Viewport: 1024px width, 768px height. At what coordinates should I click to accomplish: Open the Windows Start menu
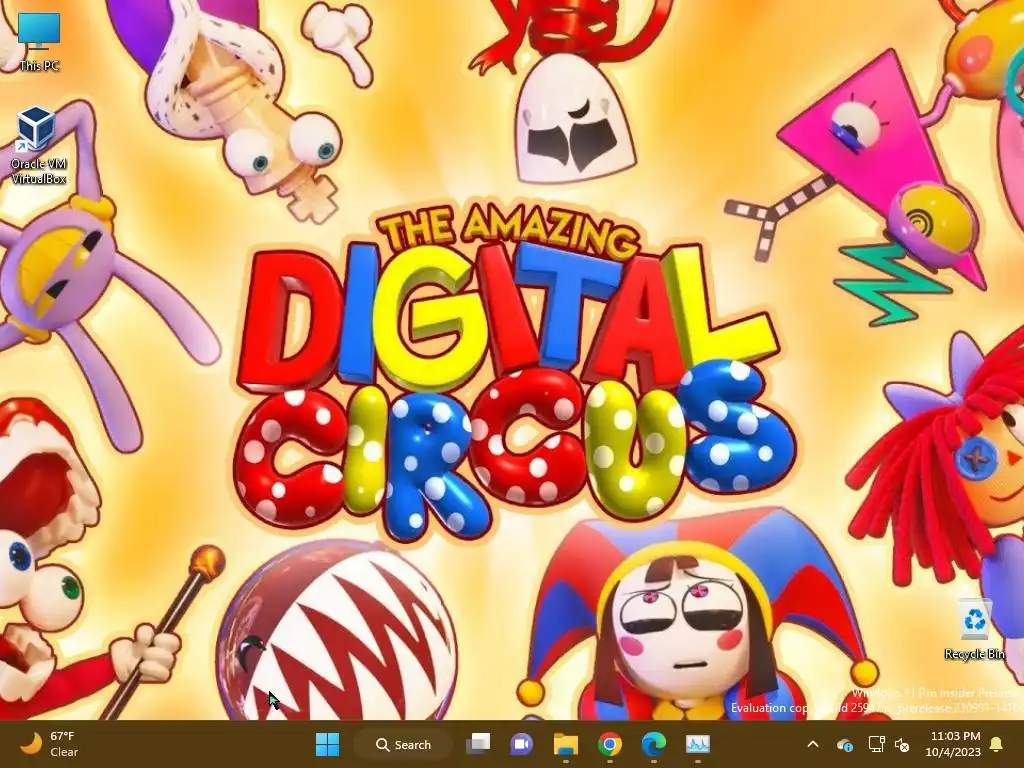pyautogui.click(x=327, y=744)
